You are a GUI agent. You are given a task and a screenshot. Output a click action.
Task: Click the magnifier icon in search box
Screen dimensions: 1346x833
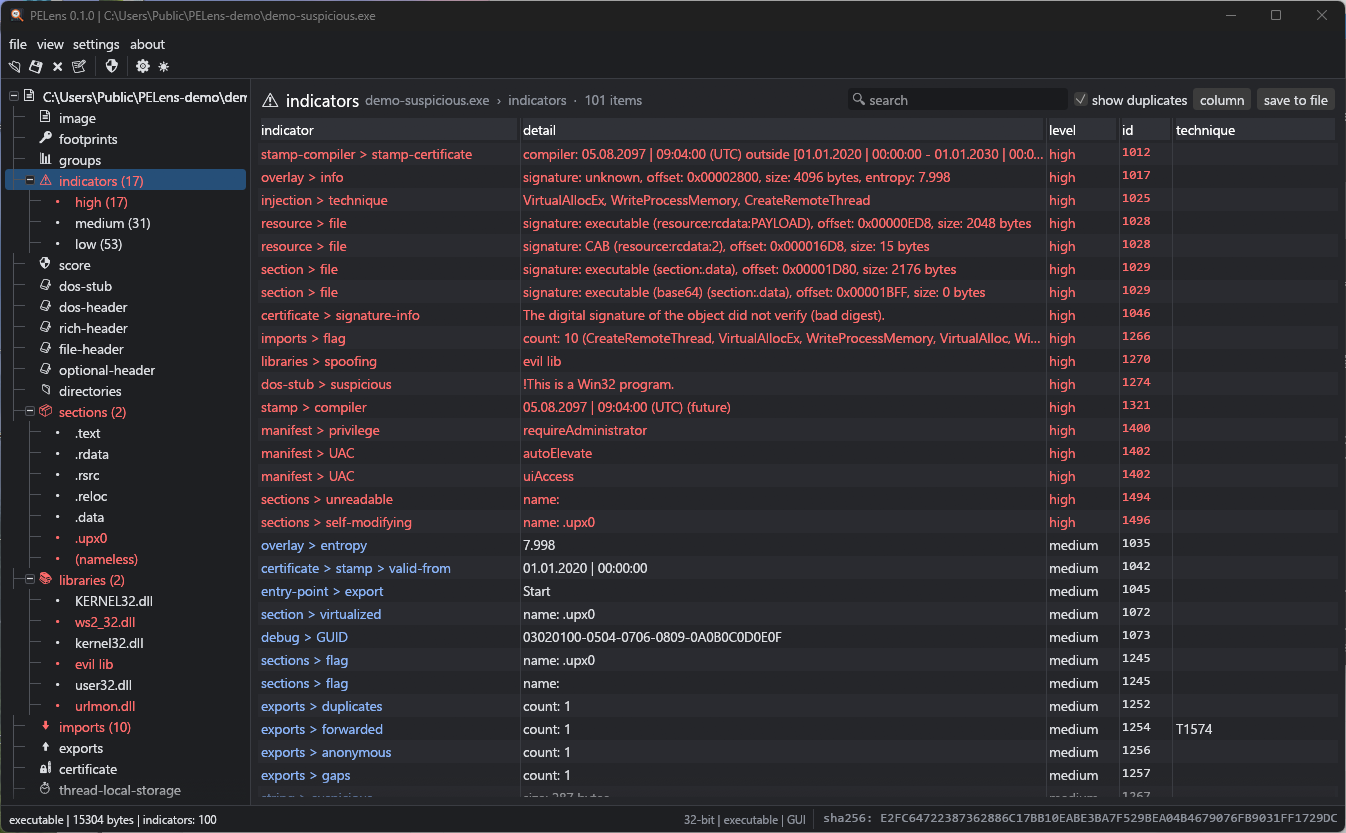coord(858,99)
